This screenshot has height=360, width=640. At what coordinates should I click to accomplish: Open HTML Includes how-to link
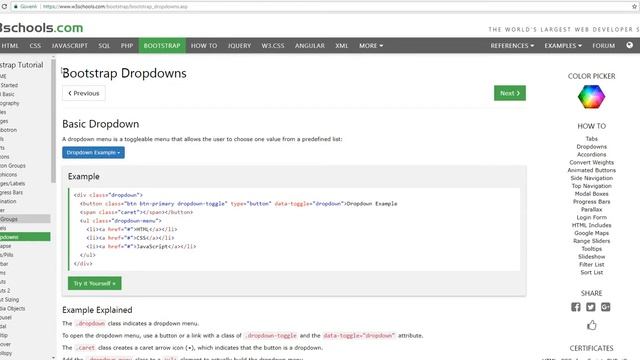591,225
